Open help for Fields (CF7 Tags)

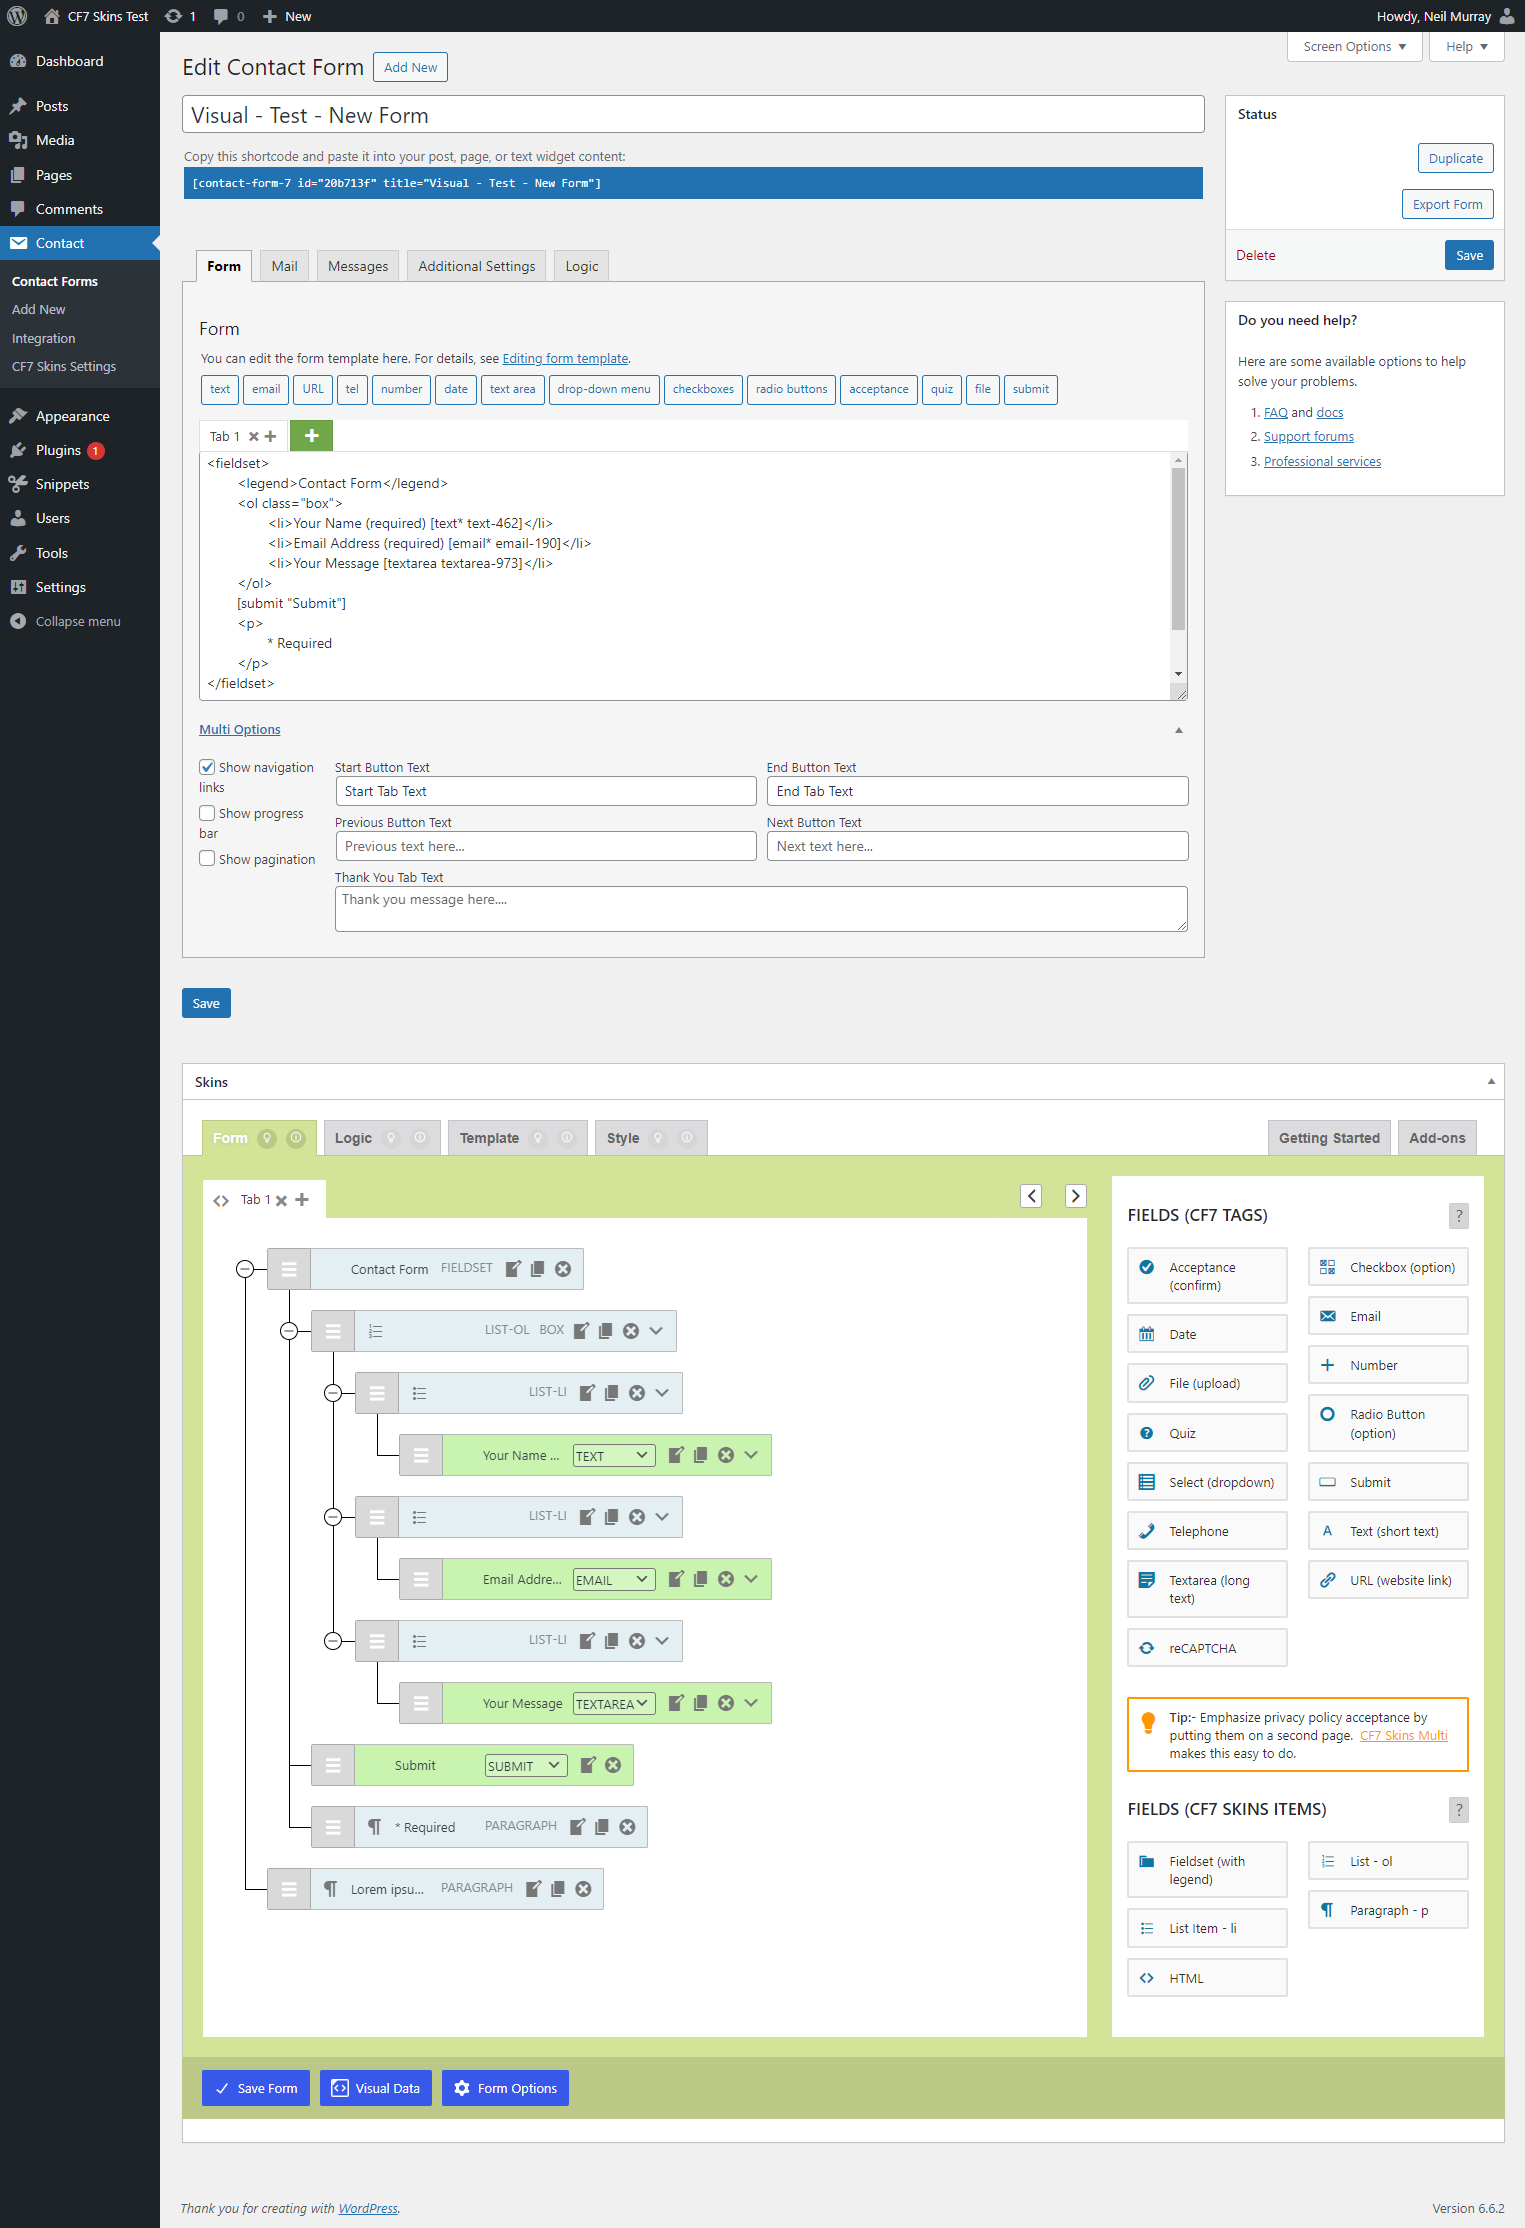coord(1458,1216)
